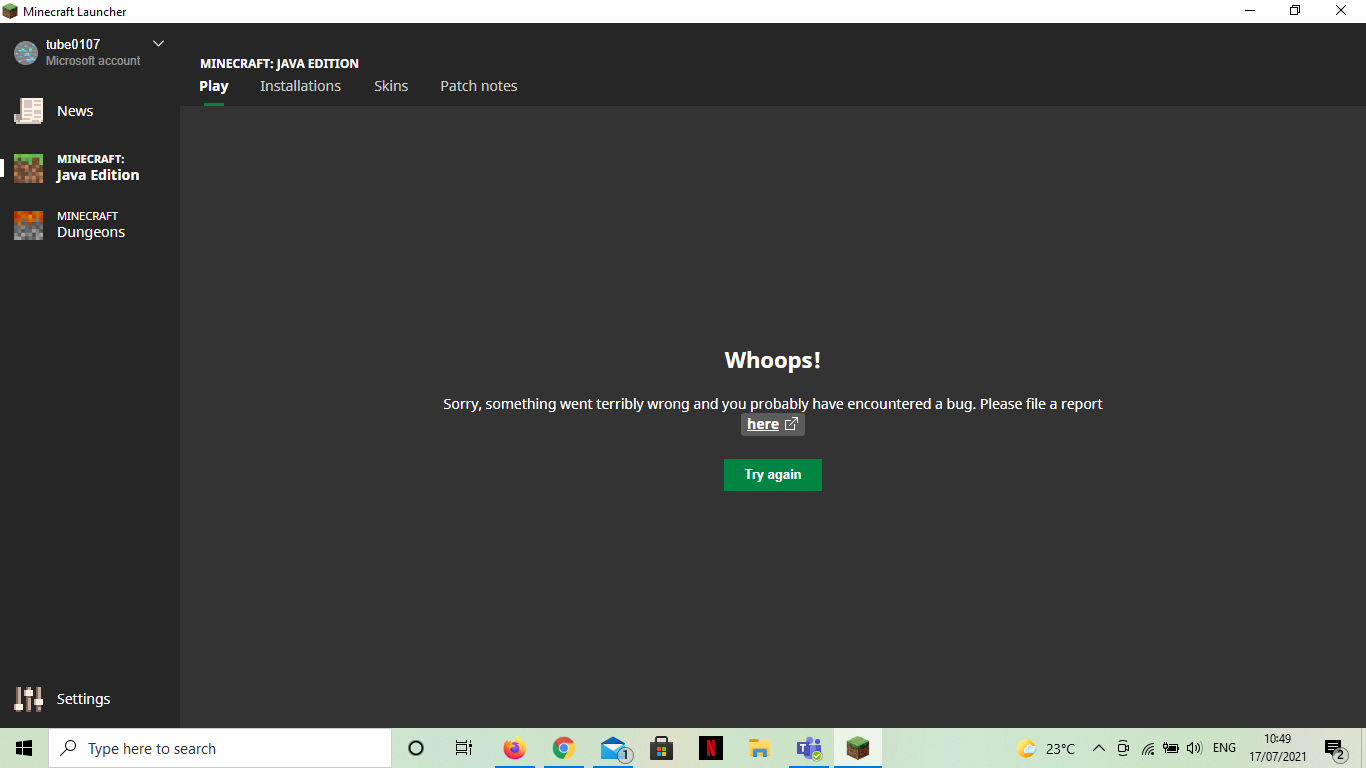The image size is (1366, 768).
Task: Open File Explorer from the taskbar
Action: (x=760, y=748)
